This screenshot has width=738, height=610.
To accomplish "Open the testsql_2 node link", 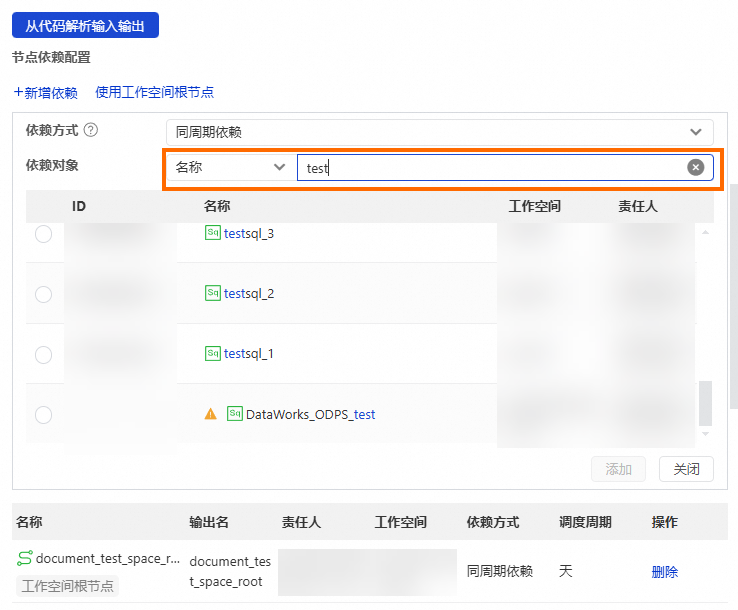I will click(249, 294).
